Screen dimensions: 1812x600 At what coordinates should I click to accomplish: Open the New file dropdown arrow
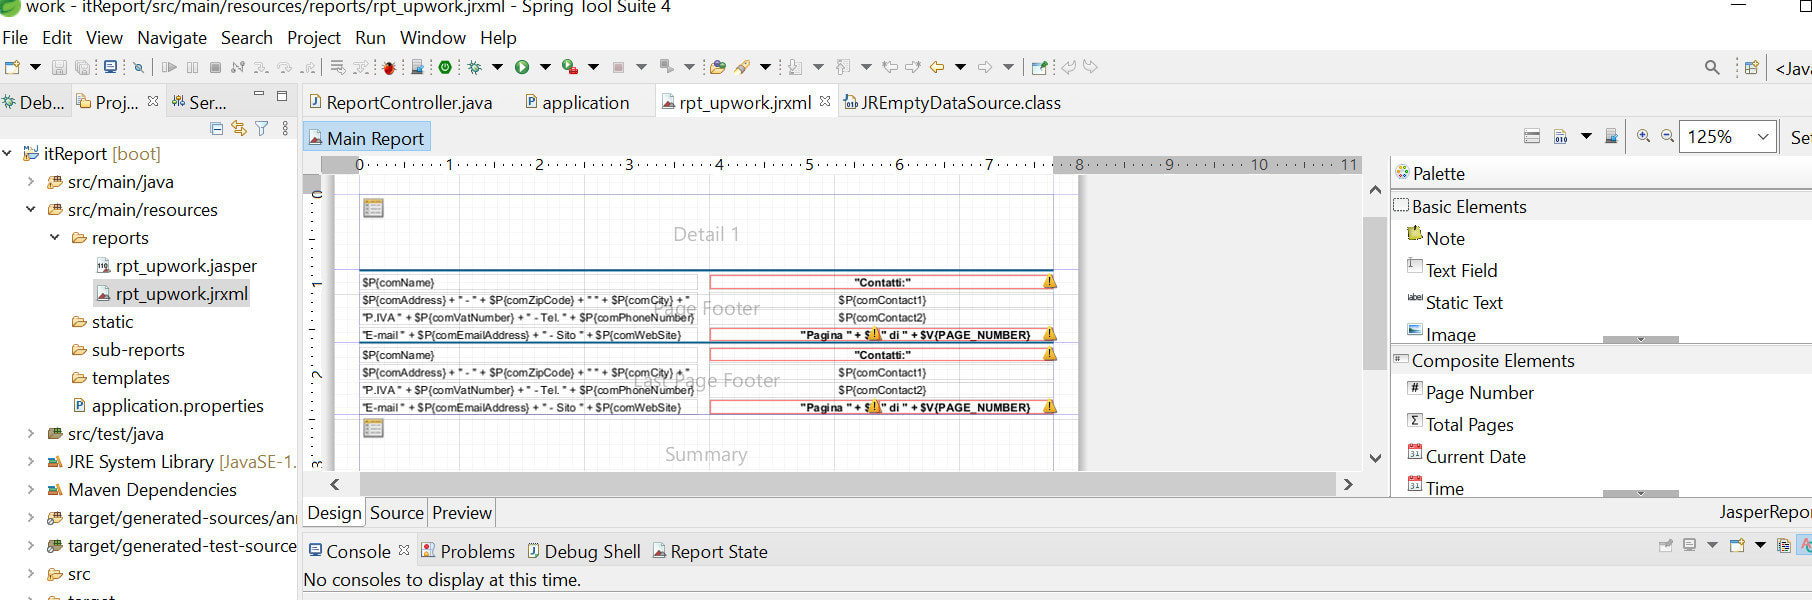tap(35, 67)
